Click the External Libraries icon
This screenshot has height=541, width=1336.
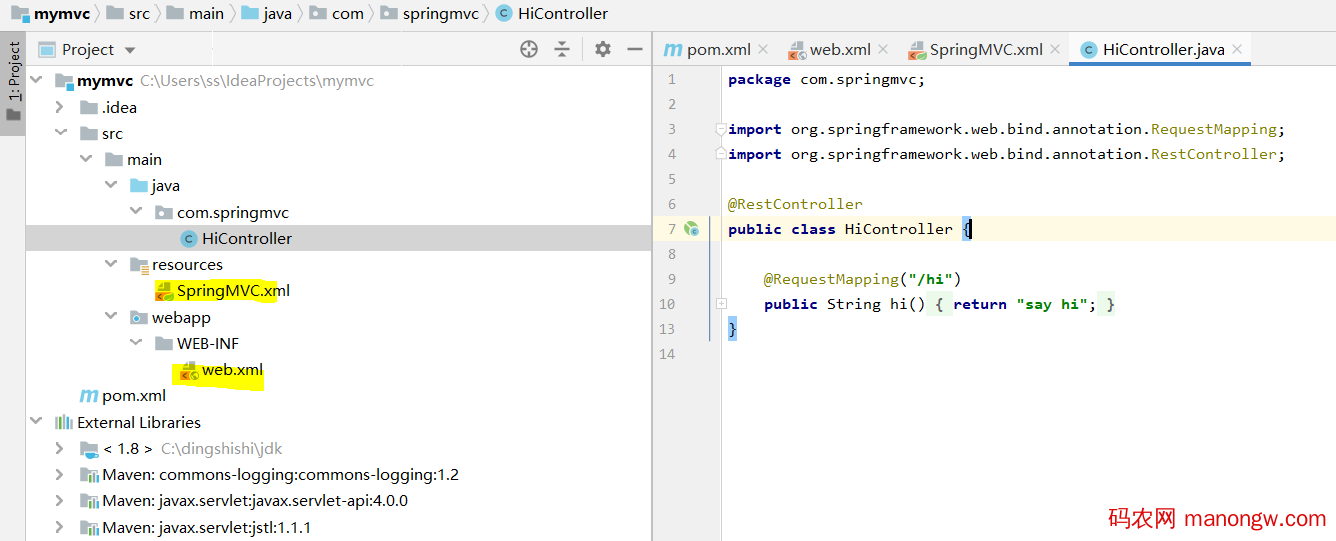(x=63, y=422)
